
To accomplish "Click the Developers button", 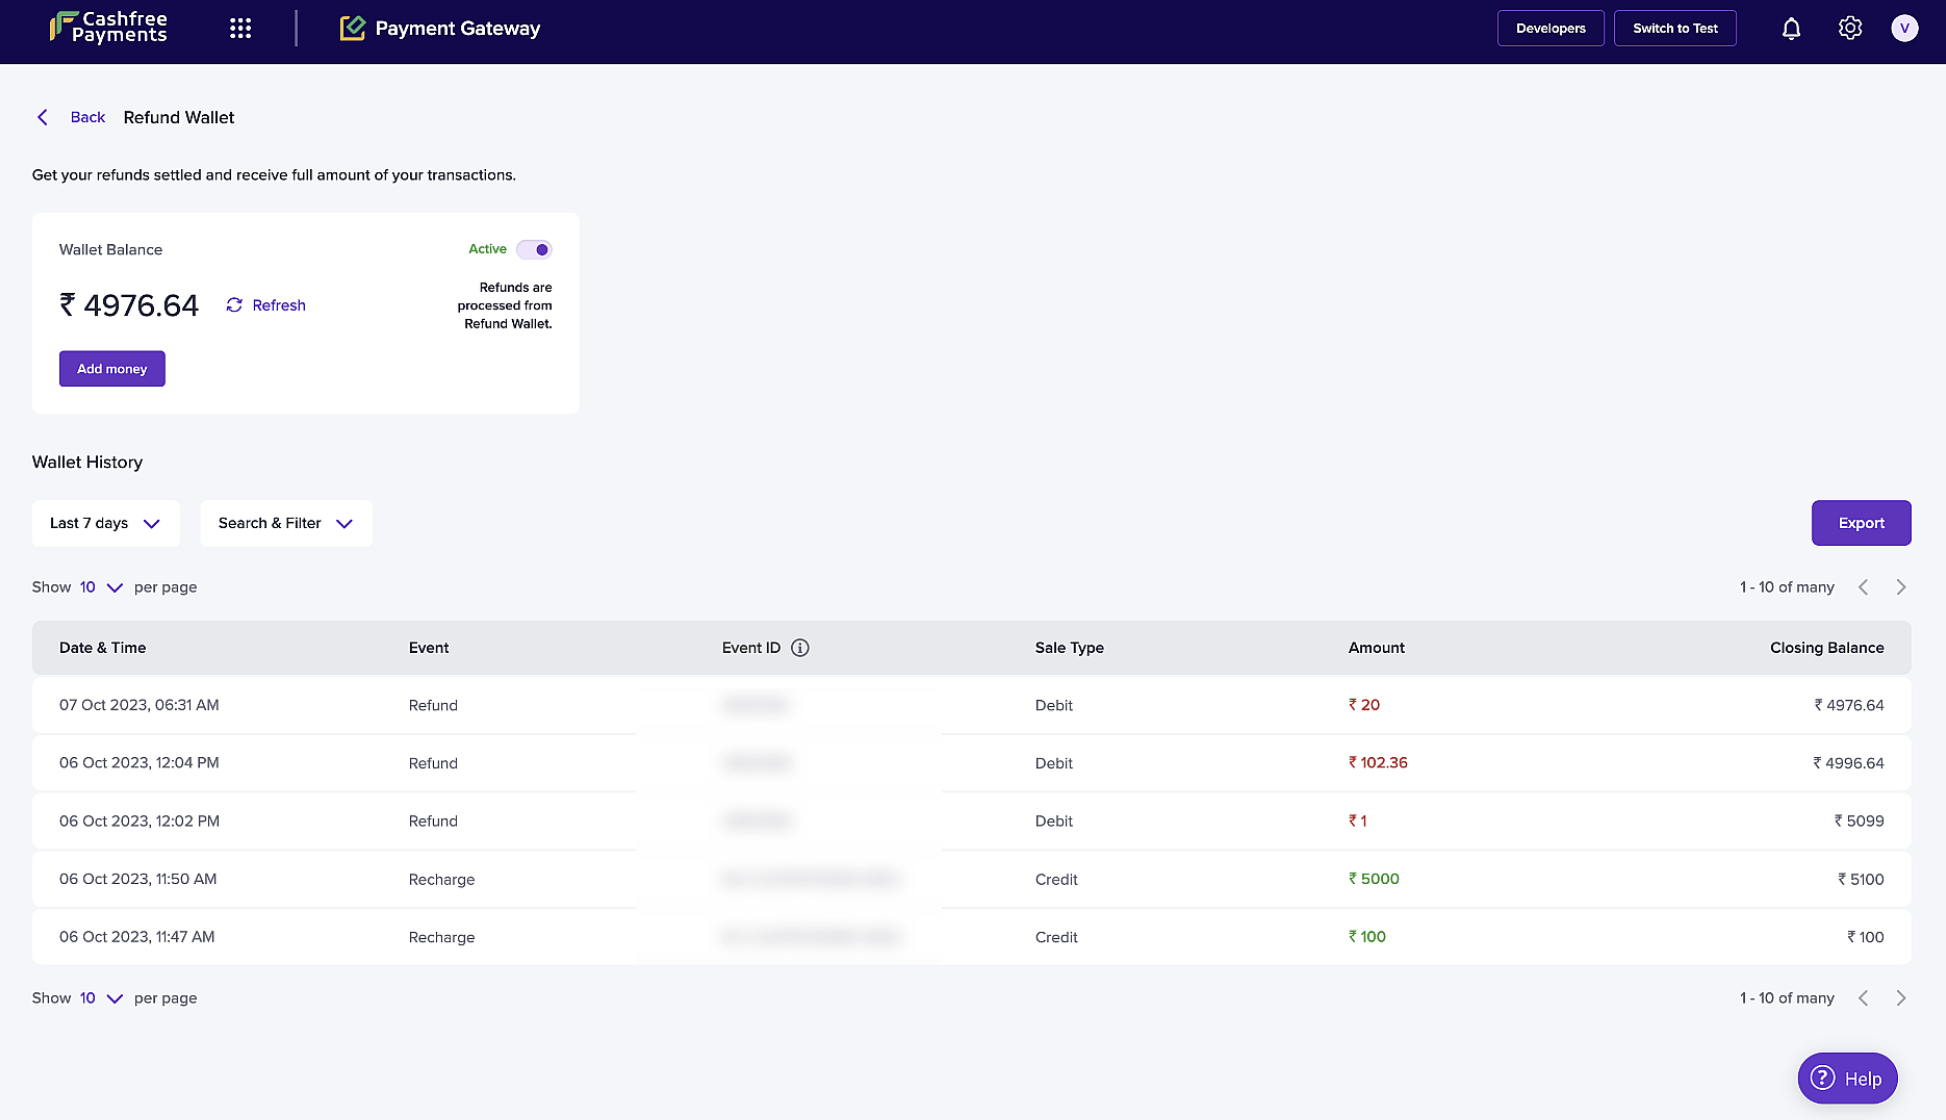I will click(x=1550, y=28).
